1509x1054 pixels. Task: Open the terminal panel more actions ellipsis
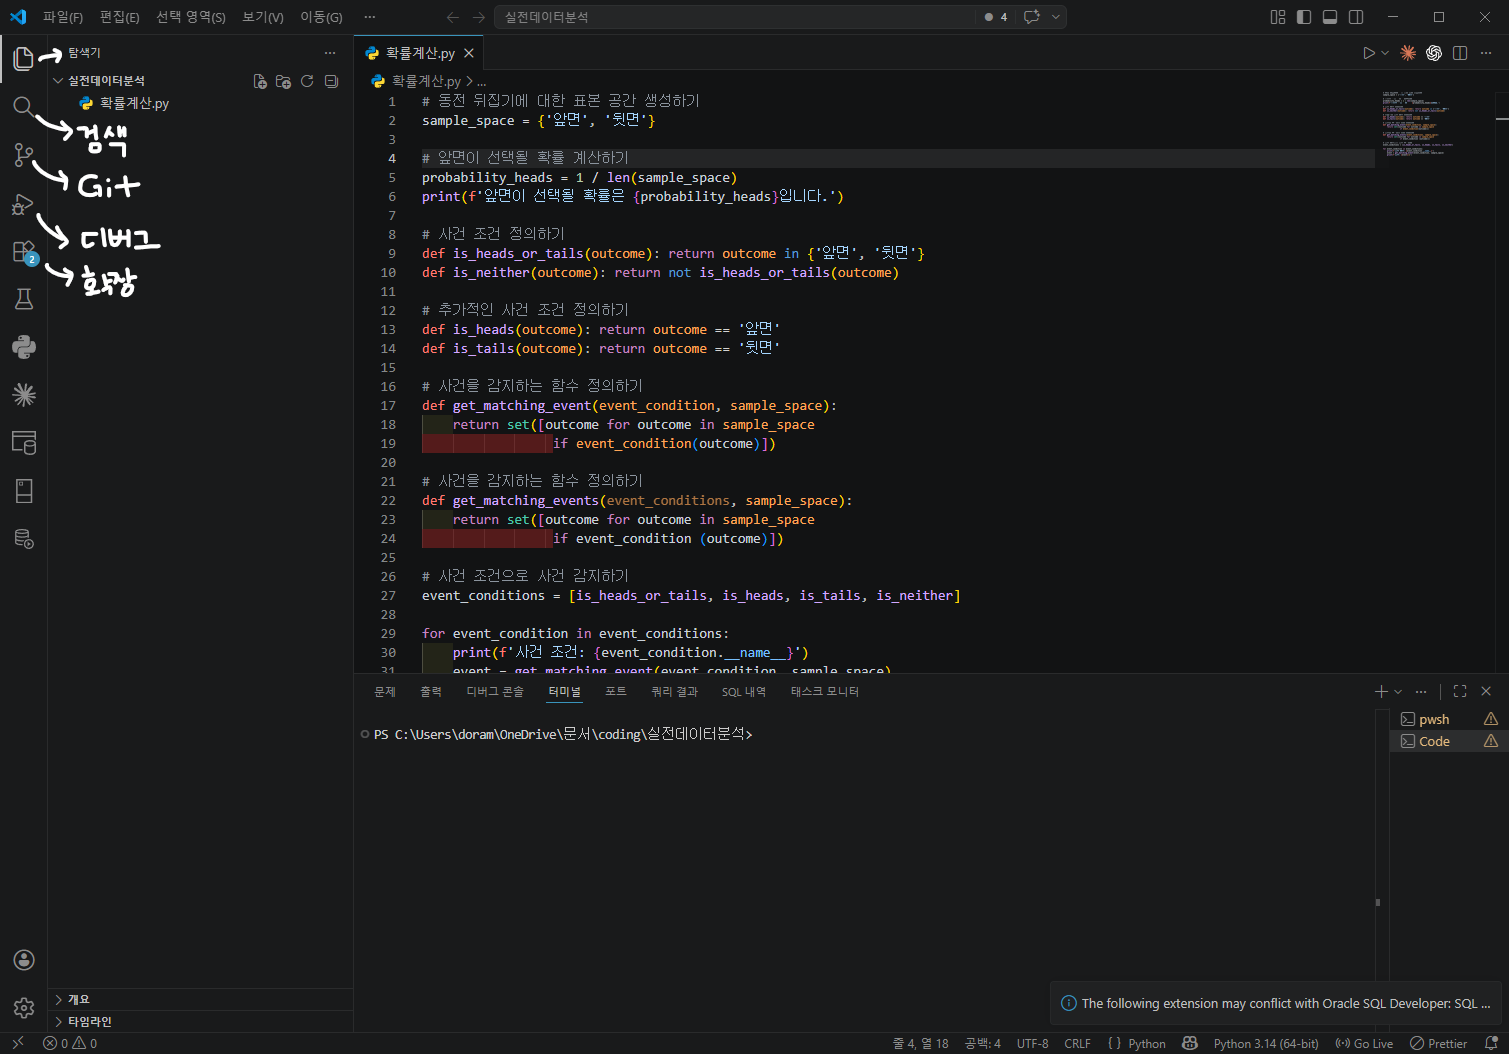pos(1421,691)
